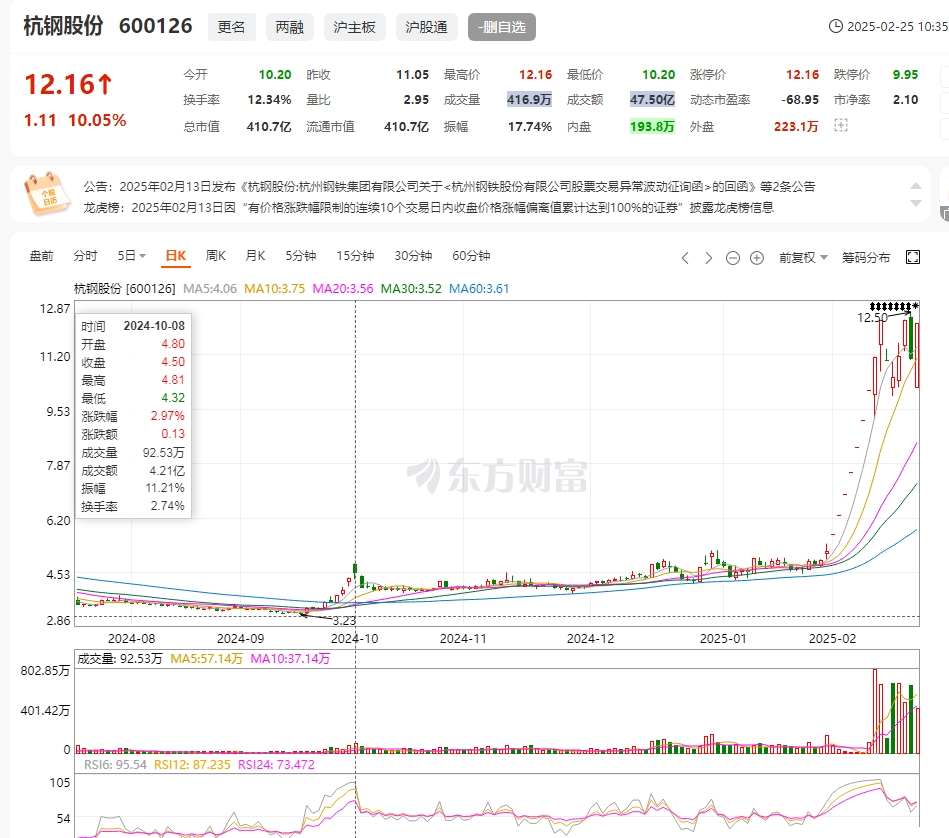Image resolution: width=949 pixels, height=838 pixels.
Task: Open the 公告 announcement link
Action: [x=449, y=186]
